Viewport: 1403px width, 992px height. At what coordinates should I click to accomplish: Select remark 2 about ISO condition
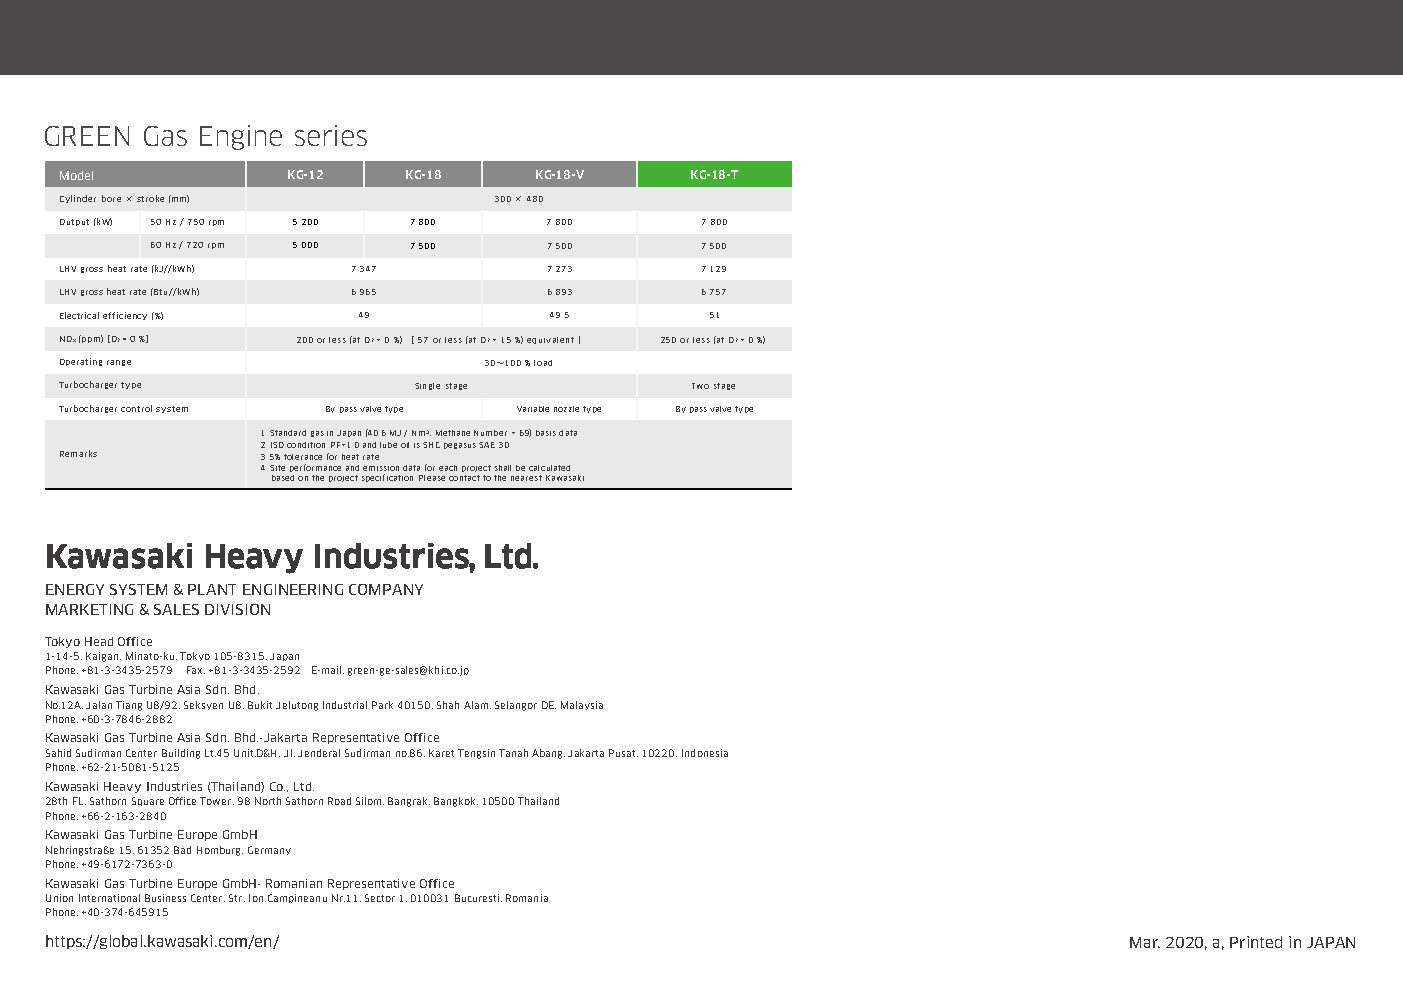pyautogui.click(x=385, y=445)
